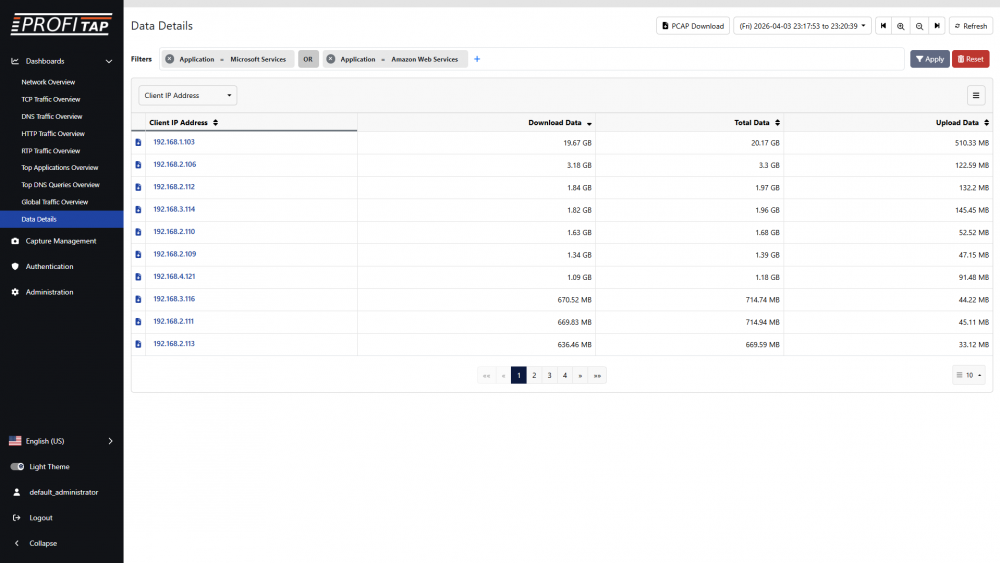Viewport: 1000px width, 563px height.
Task: Open the date time range dropdown
Action: coord(803,26)
